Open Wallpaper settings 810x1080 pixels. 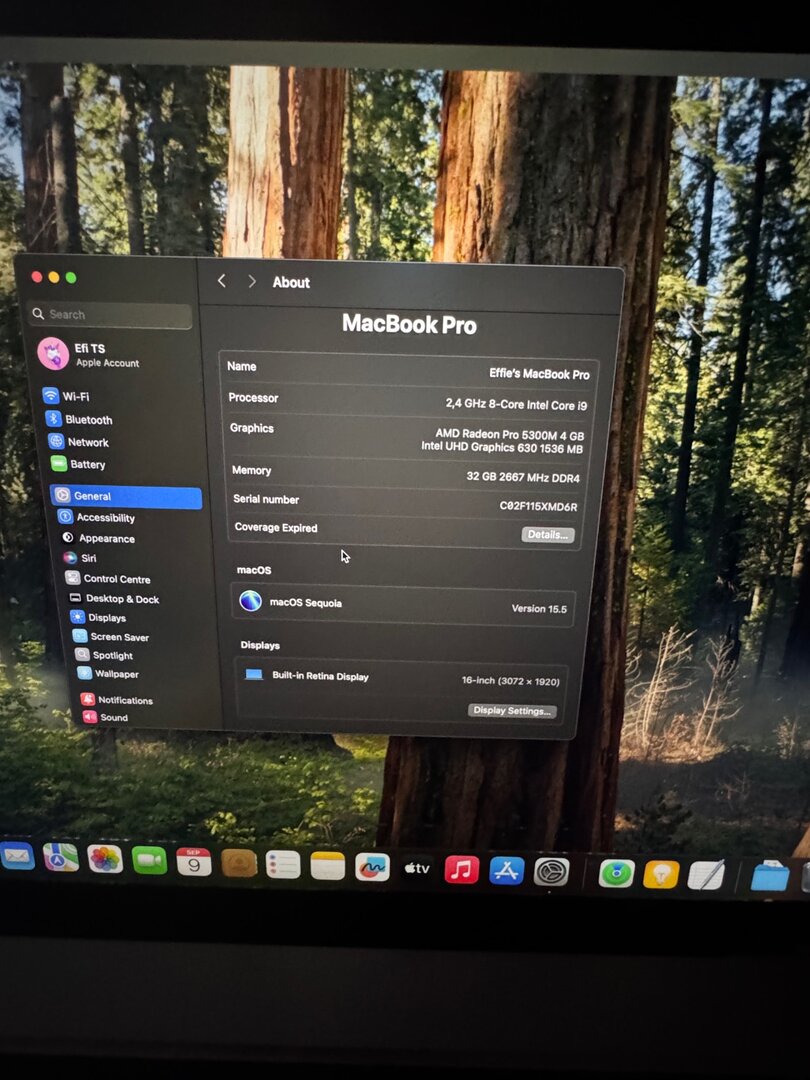109,674
